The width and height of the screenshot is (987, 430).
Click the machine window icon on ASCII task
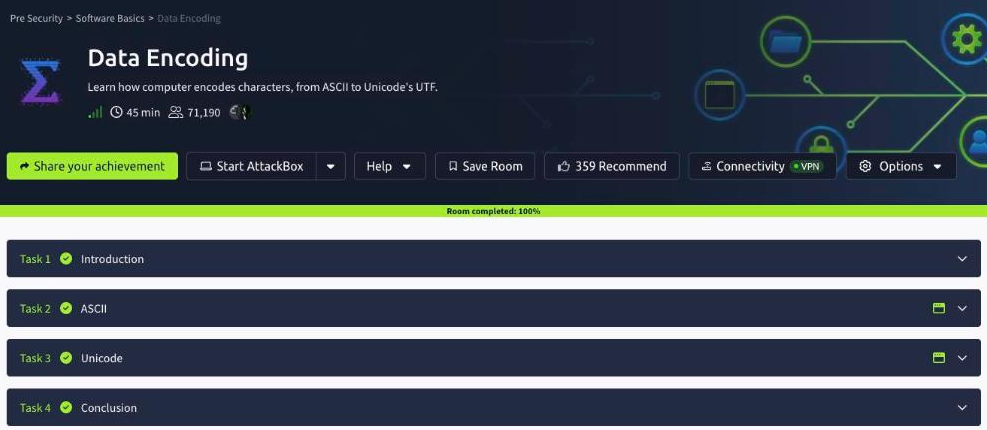pos(939,308)
